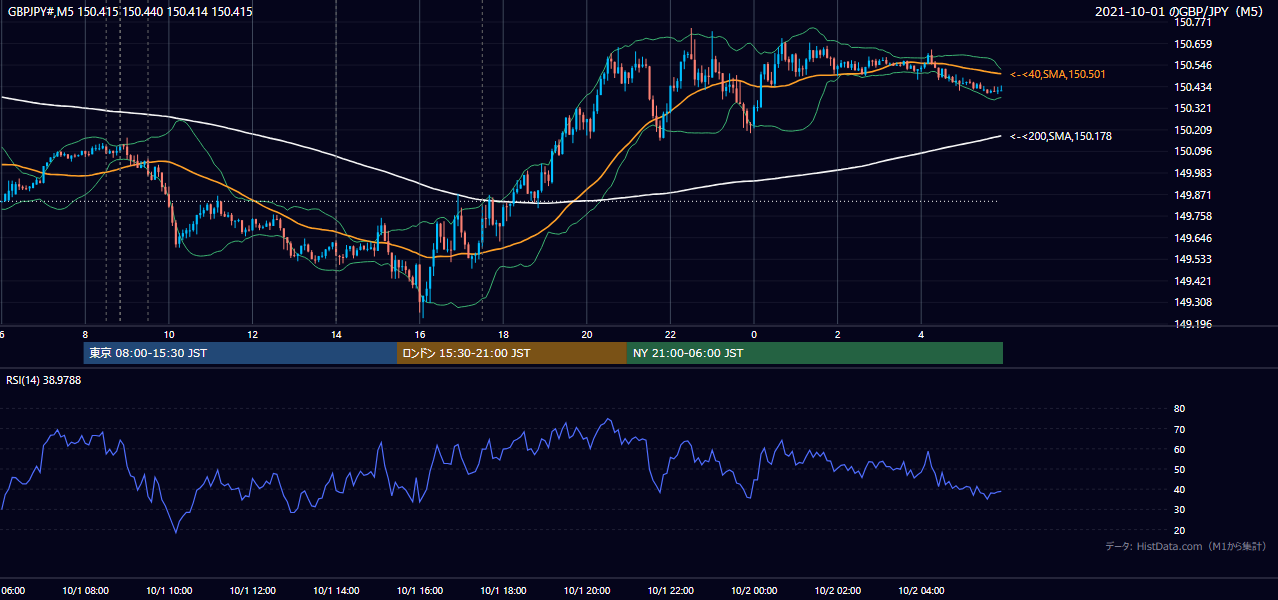Click price level 150.321 on axis
This screenshot has width=1278, height=600.
point(1193,108)
